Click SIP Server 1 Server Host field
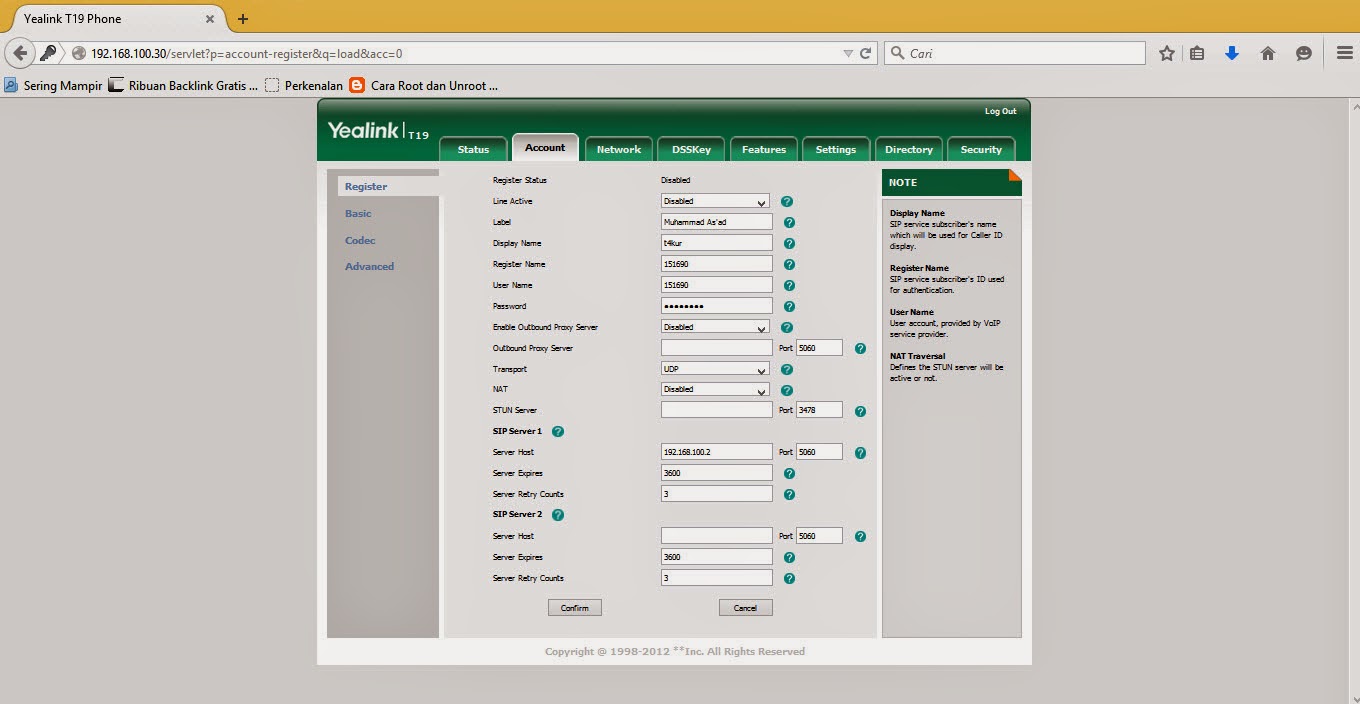Screen dimensions: 1360x704 (x=716, y=452)
